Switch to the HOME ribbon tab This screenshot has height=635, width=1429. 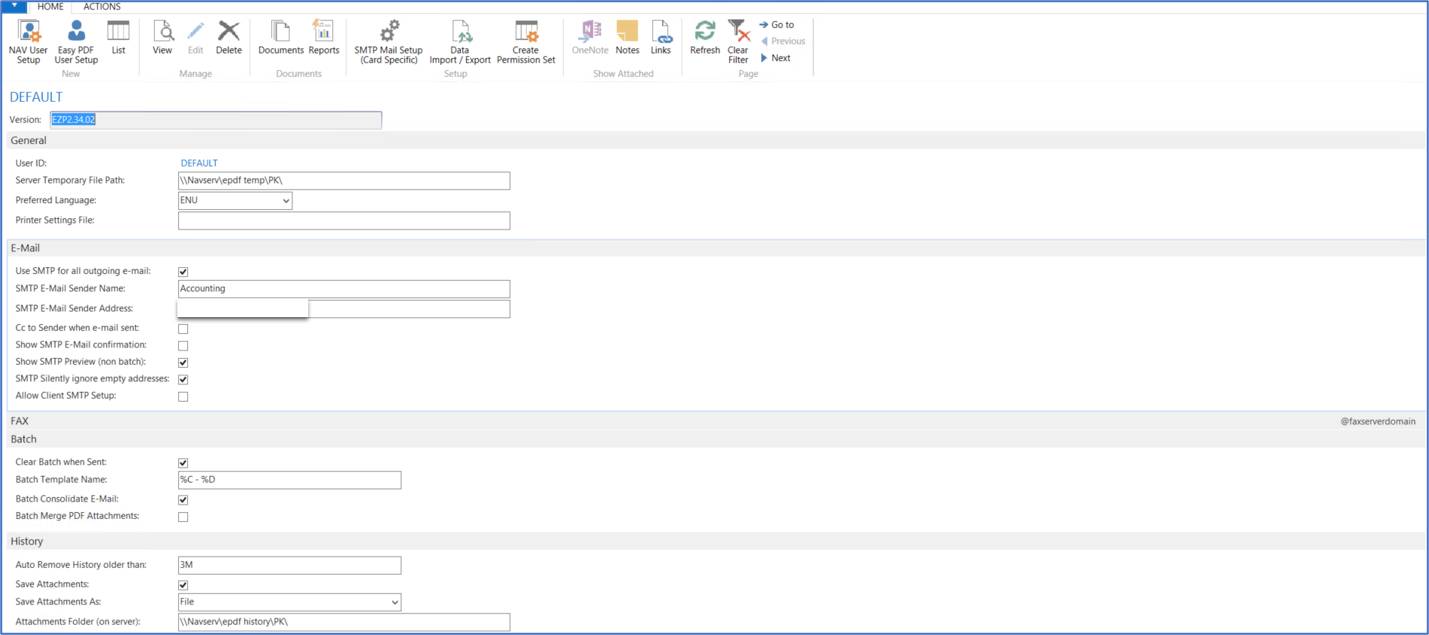coord(50,7)
